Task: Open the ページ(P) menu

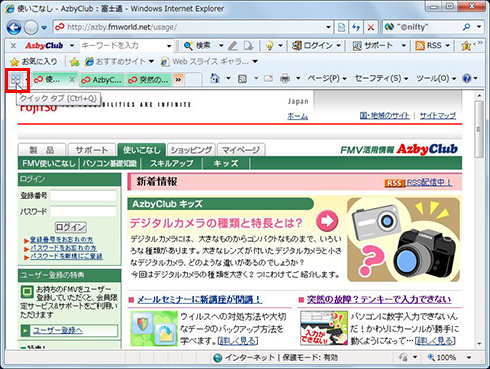Action: click(327, 79)
